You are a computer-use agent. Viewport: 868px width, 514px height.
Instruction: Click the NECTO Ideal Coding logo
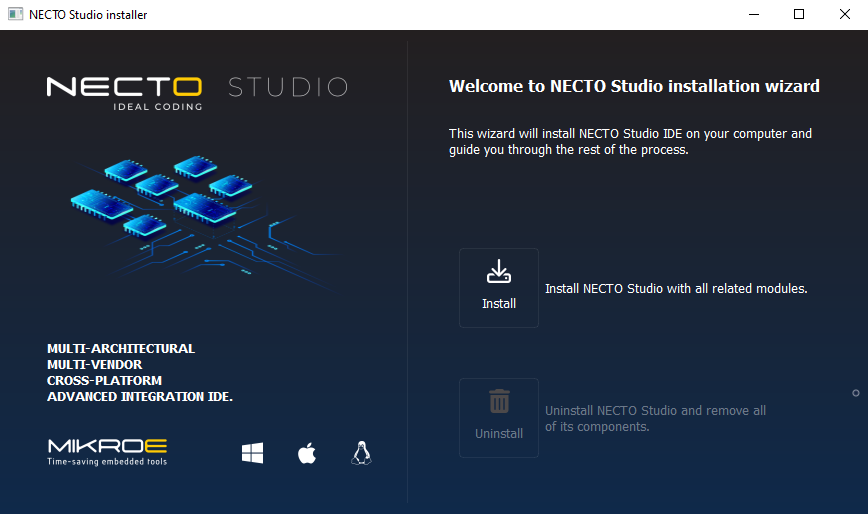pyautogui.click(x=125, y=92)
